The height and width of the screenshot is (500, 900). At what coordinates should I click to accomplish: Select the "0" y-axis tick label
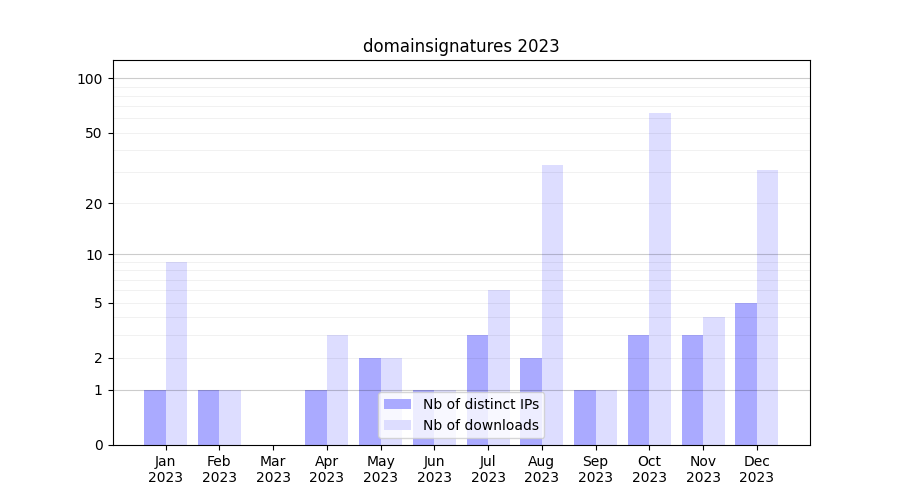coord(98,445)
